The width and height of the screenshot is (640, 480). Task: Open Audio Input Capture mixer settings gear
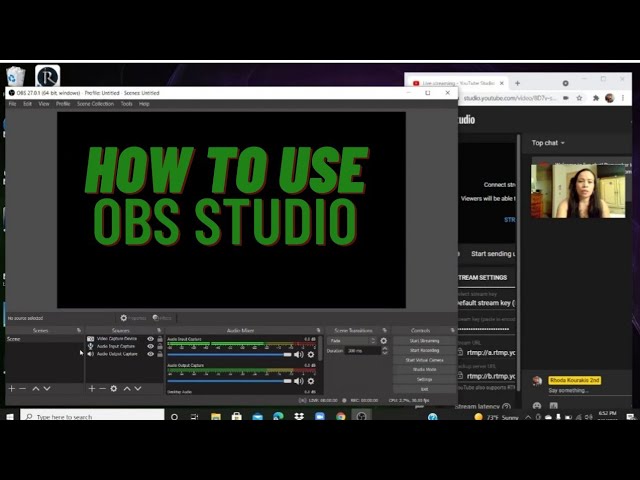(311, 355)
